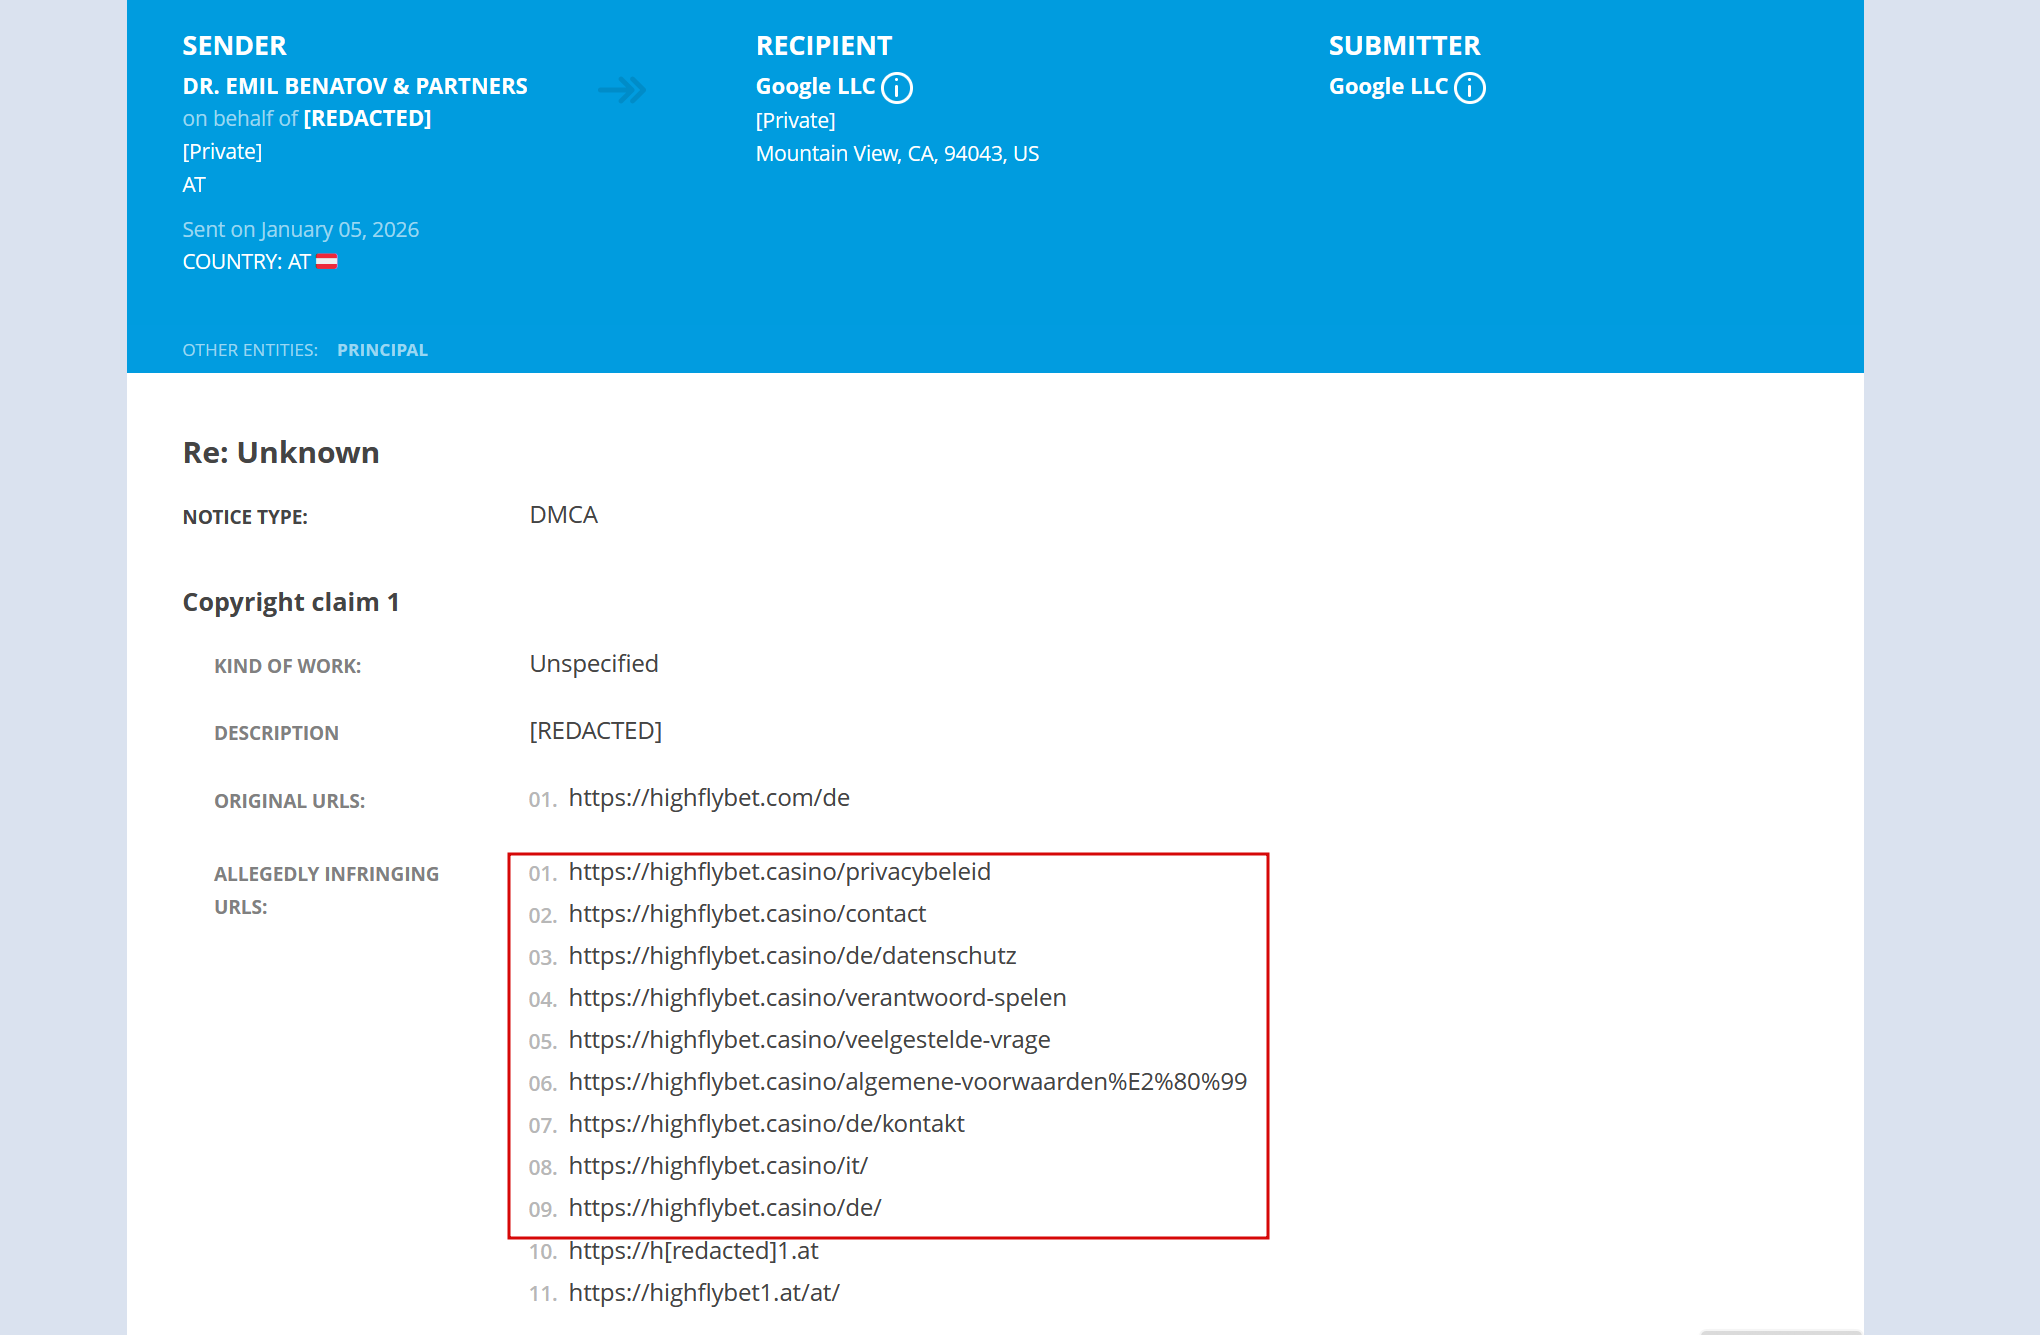Click submitter Google LLC name
The width and height of the screenshot is (2040, 1335).
coord(1388,87)
